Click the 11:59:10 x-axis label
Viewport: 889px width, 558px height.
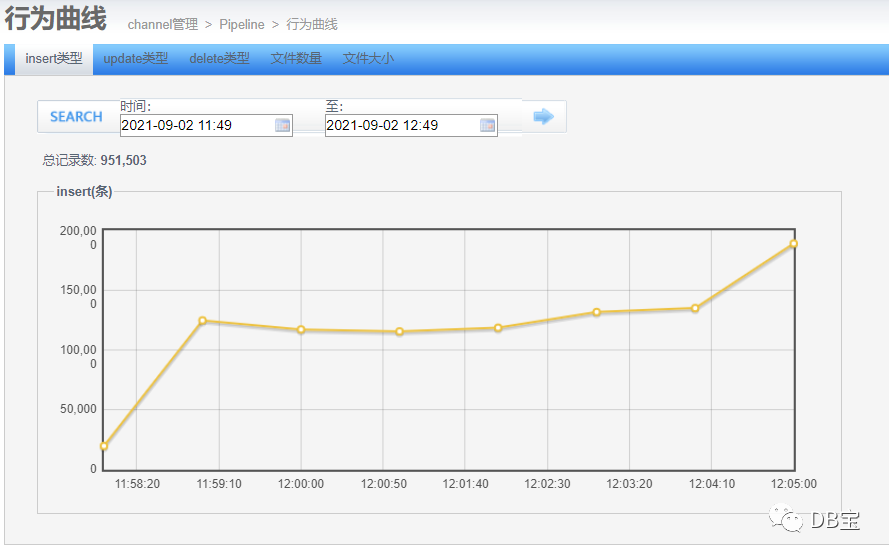coord(219,484)
